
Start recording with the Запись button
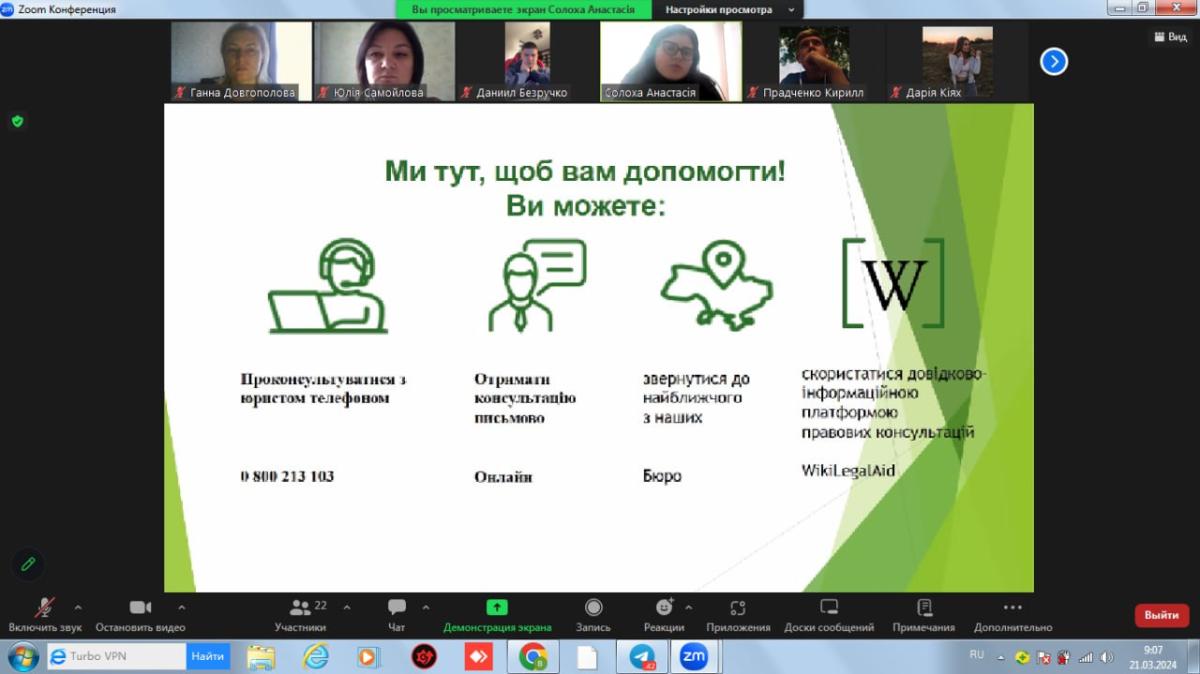coord(593,608)
